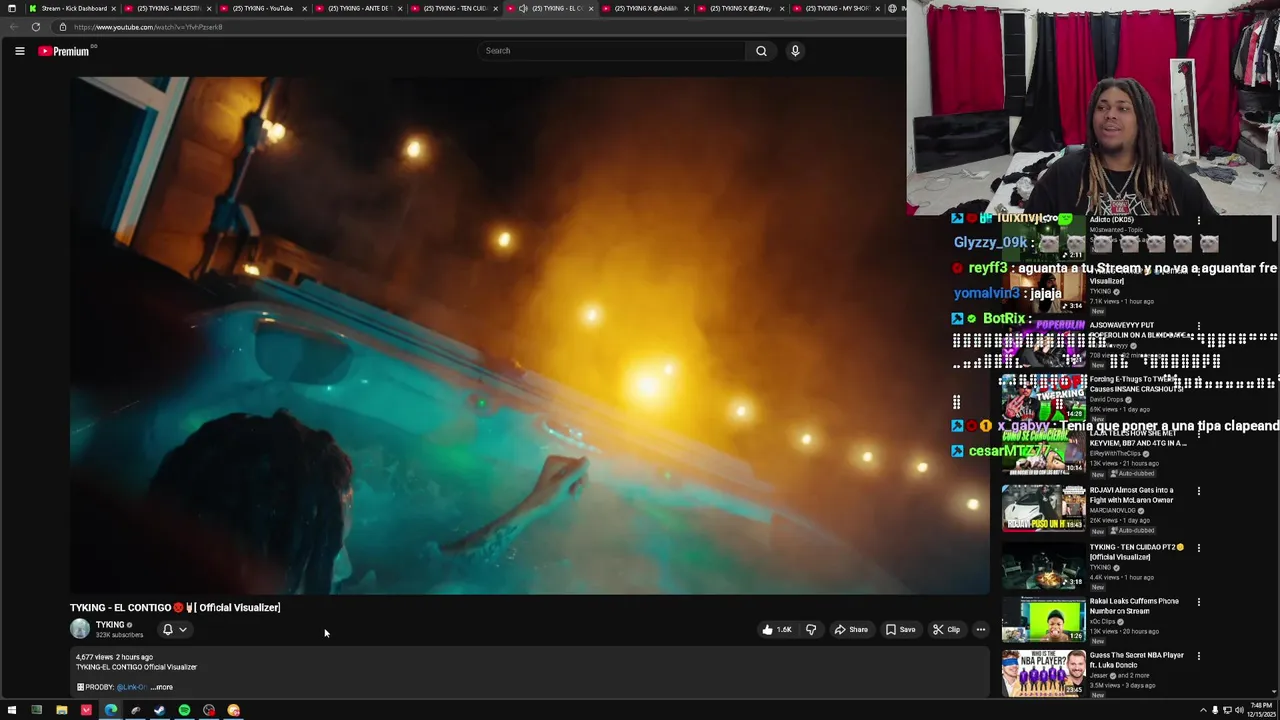Open Adicto (DK05) suggested video thumbnail

click(1043, 237)
